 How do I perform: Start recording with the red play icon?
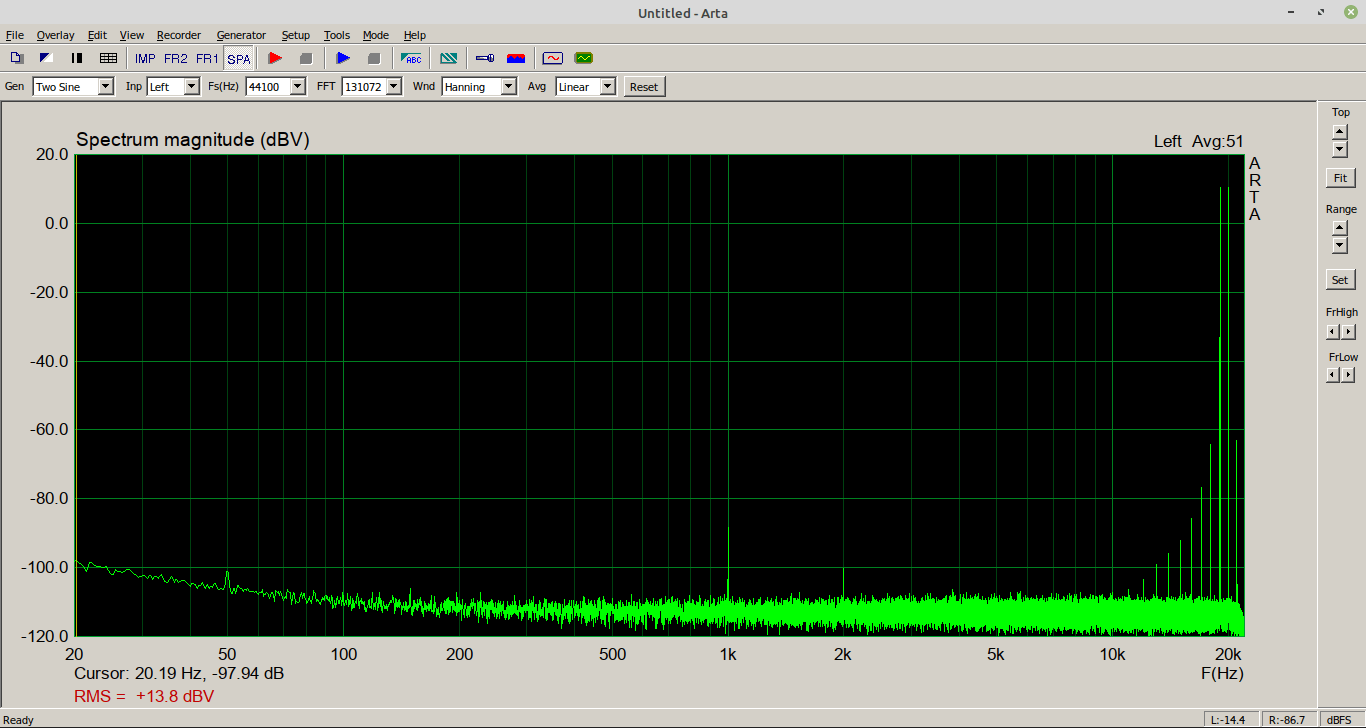[x=275, y=58]
